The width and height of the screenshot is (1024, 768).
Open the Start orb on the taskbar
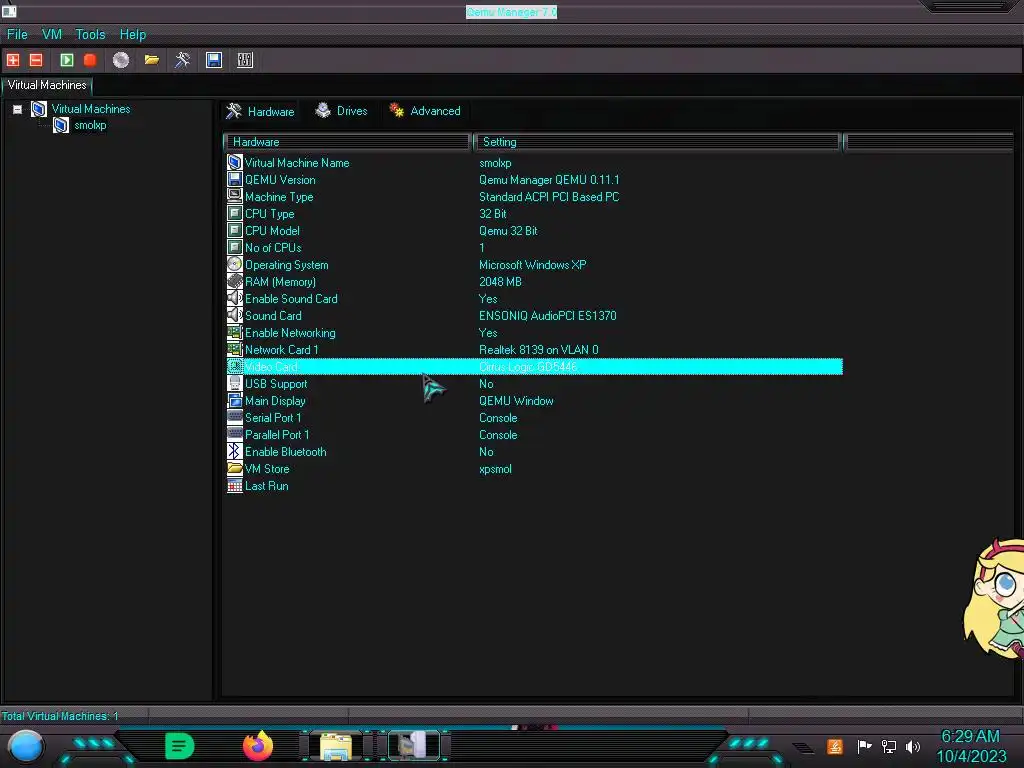(x=26, y=746)
